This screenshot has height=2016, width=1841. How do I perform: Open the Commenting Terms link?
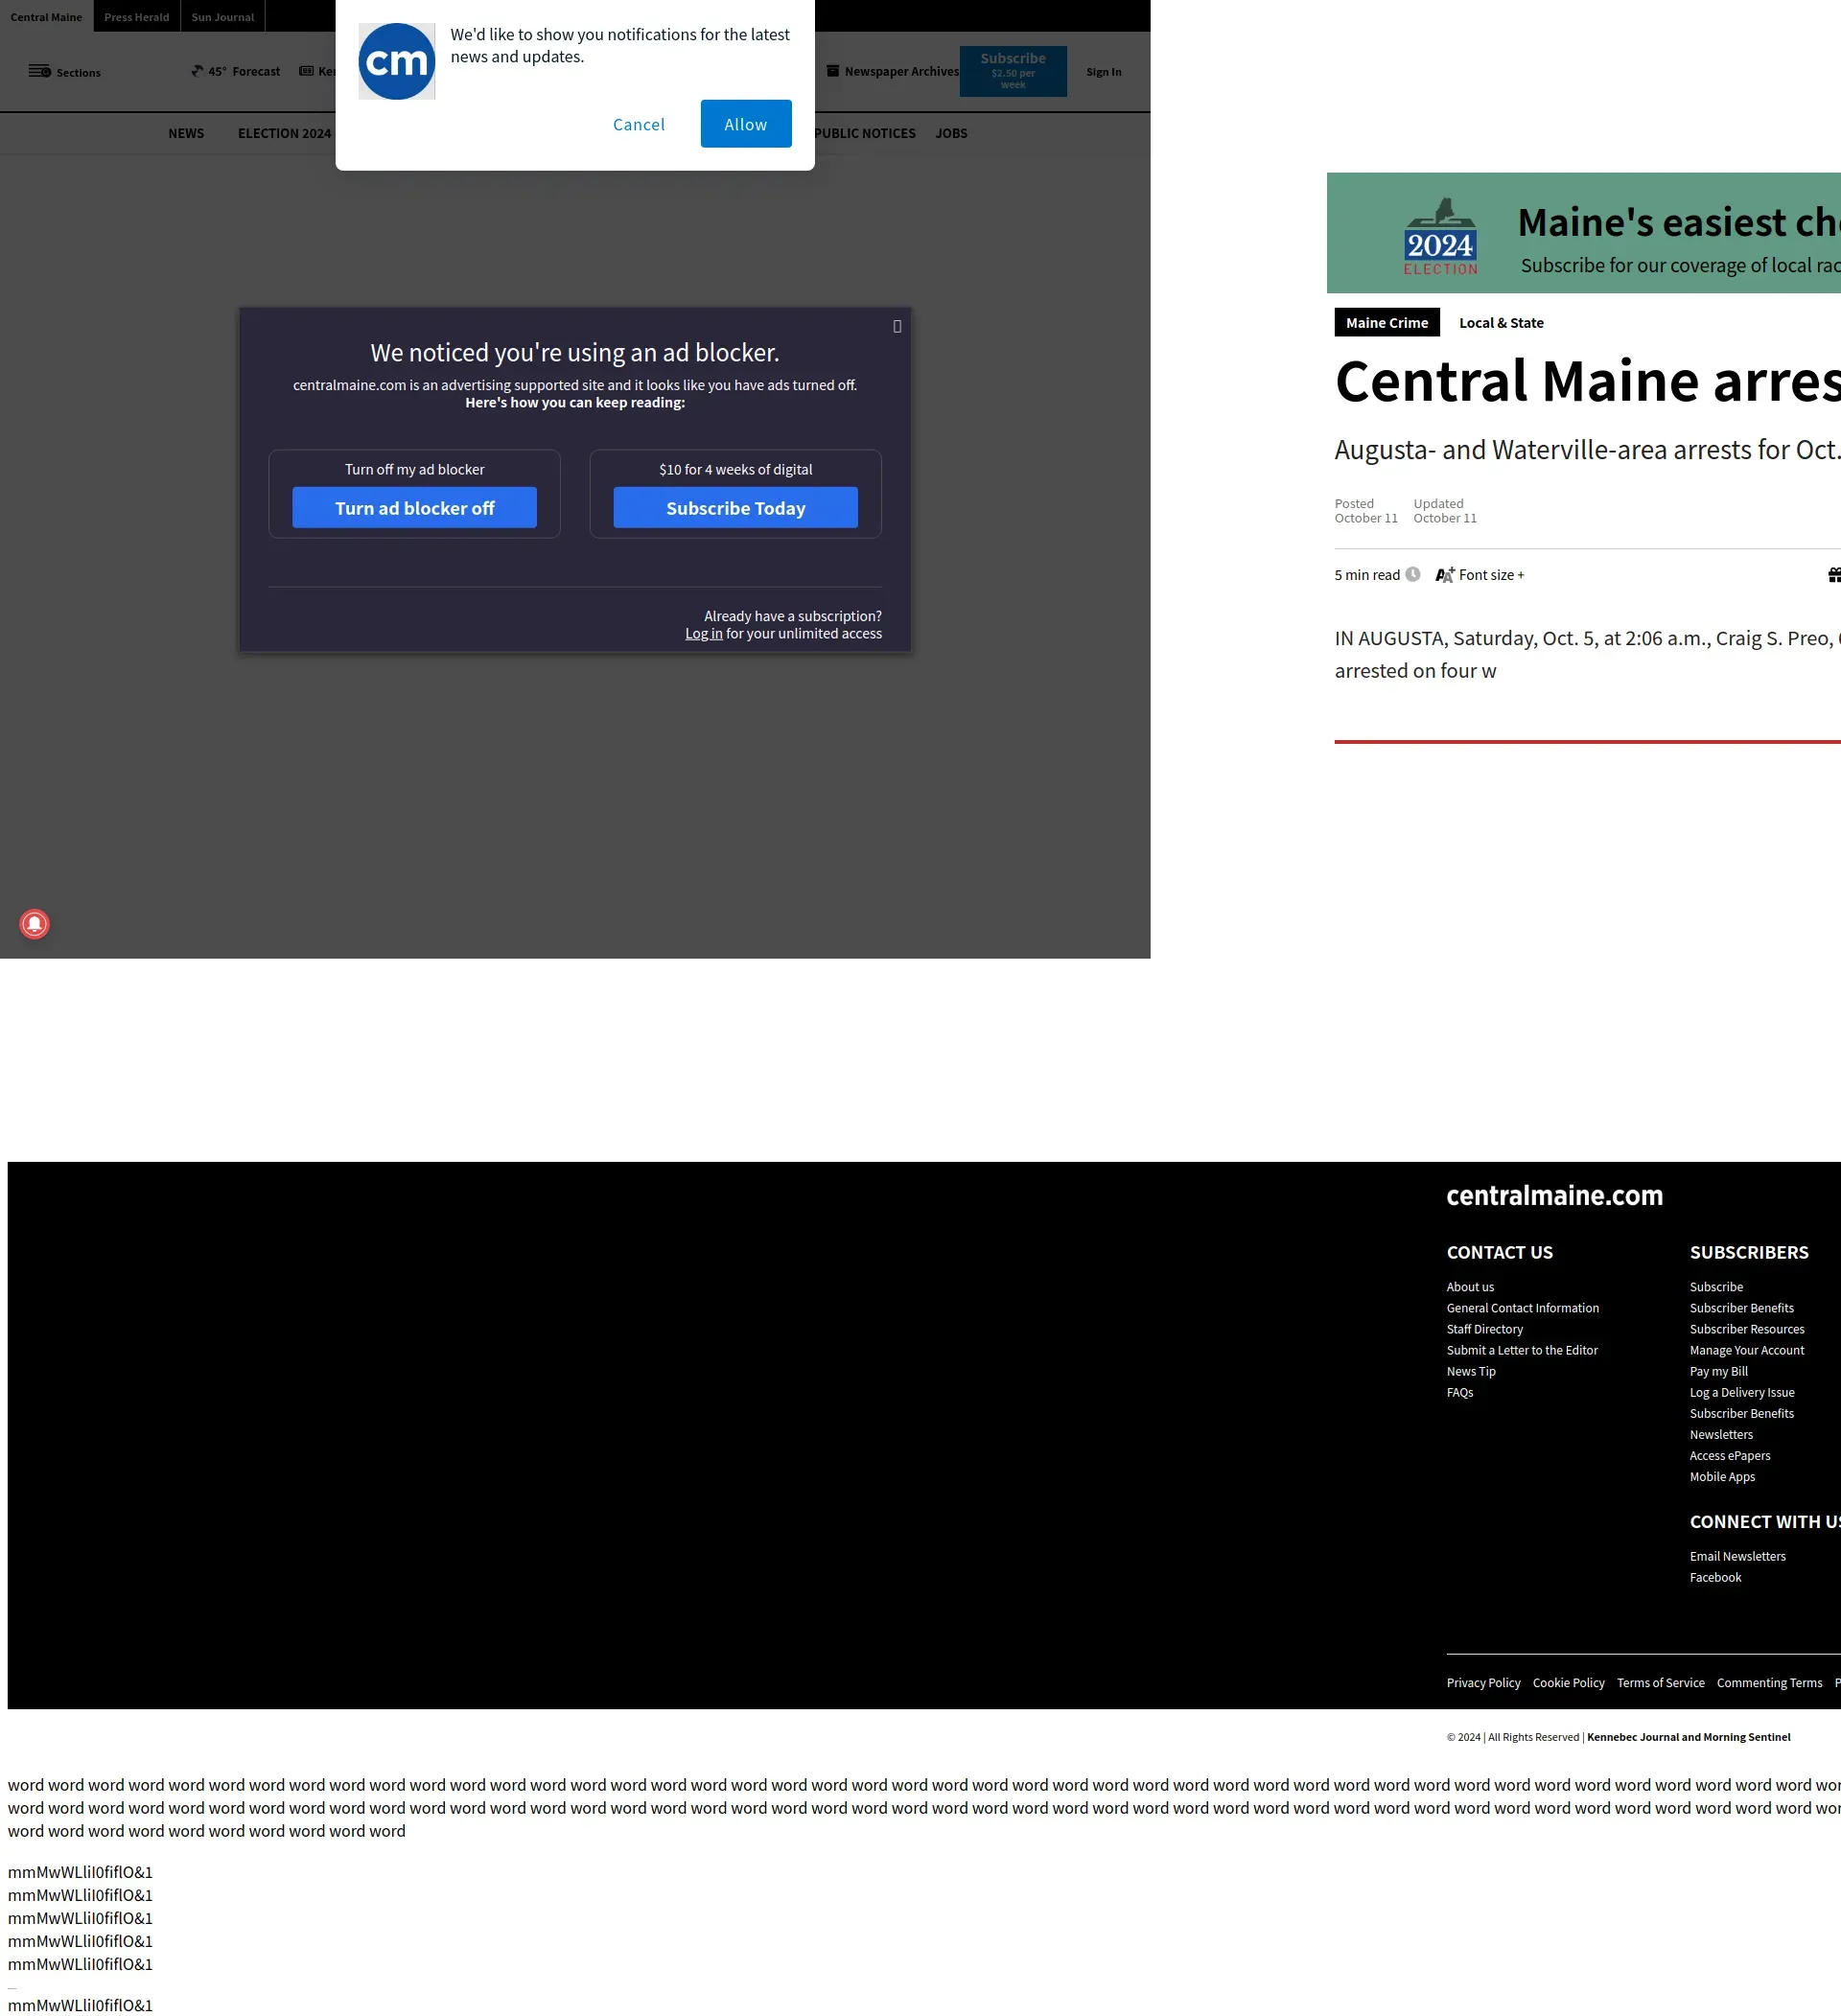(1769, 1683)
